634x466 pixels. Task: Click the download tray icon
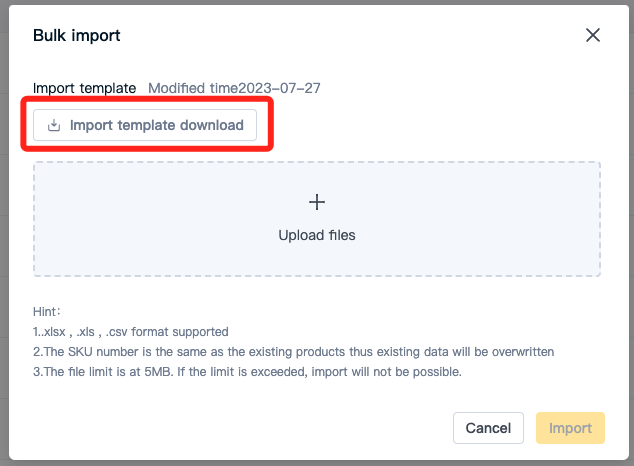pyautogui.click(x=54, y=125)
